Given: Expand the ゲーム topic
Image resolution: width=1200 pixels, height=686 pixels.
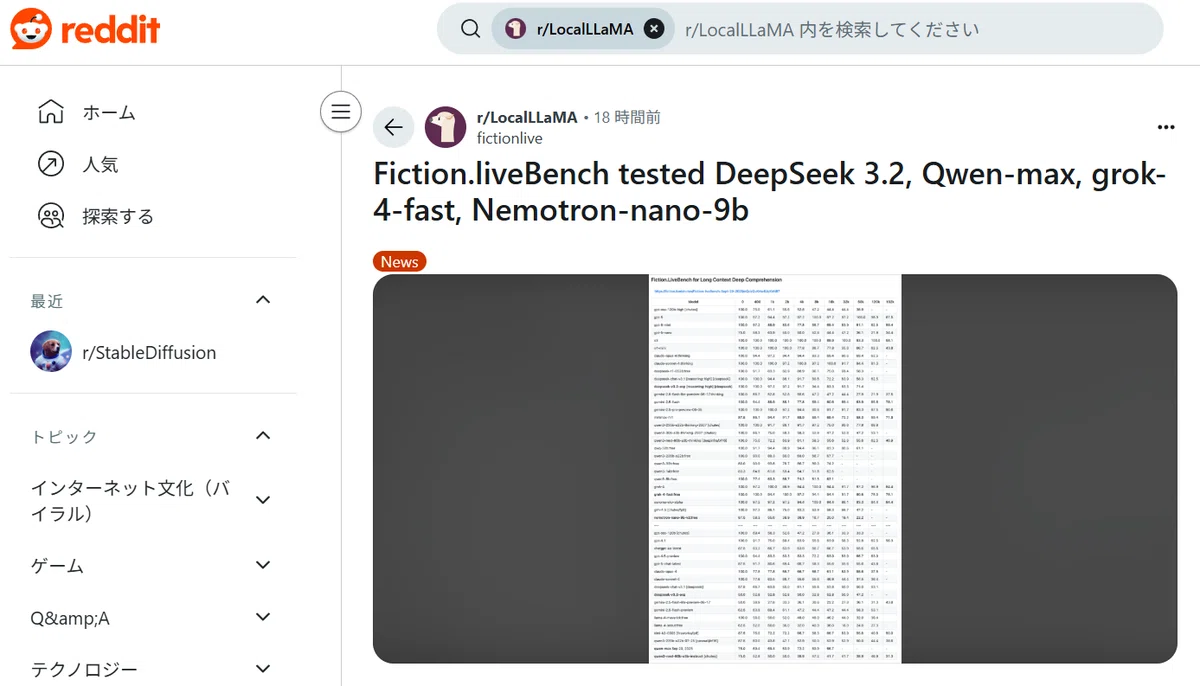Looking at the screenshot, I should (263, 565).
